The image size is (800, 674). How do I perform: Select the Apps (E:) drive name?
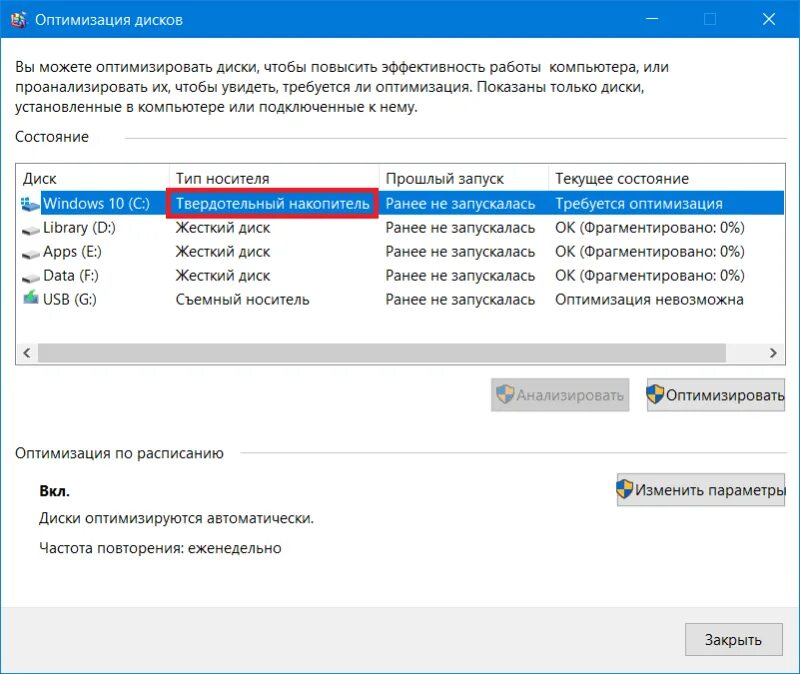72,252
